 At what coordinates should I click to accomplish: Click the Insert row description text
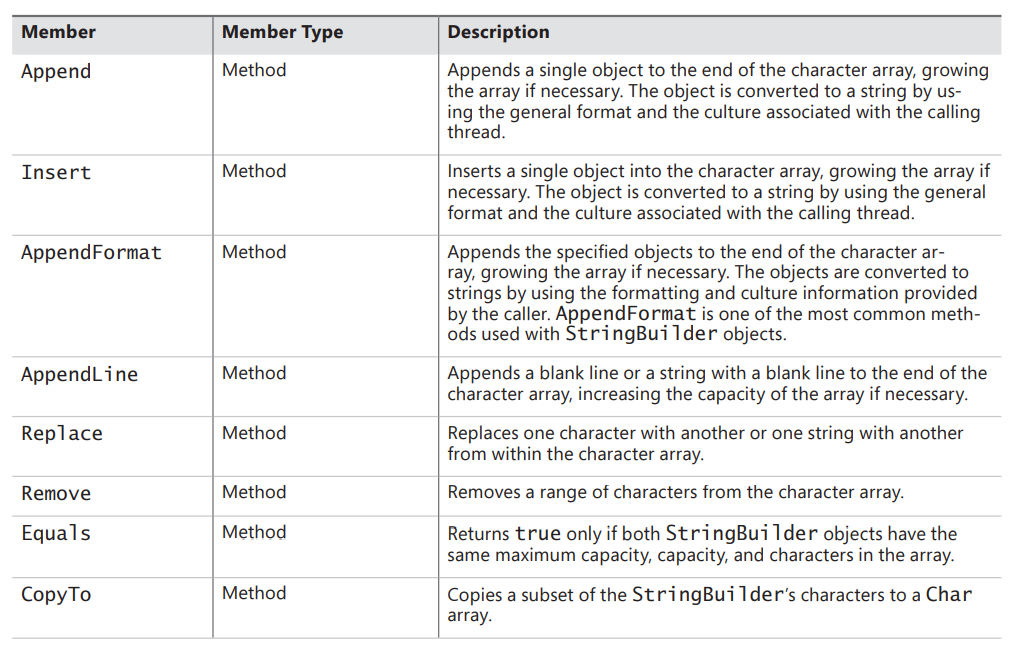click(716, 192)
